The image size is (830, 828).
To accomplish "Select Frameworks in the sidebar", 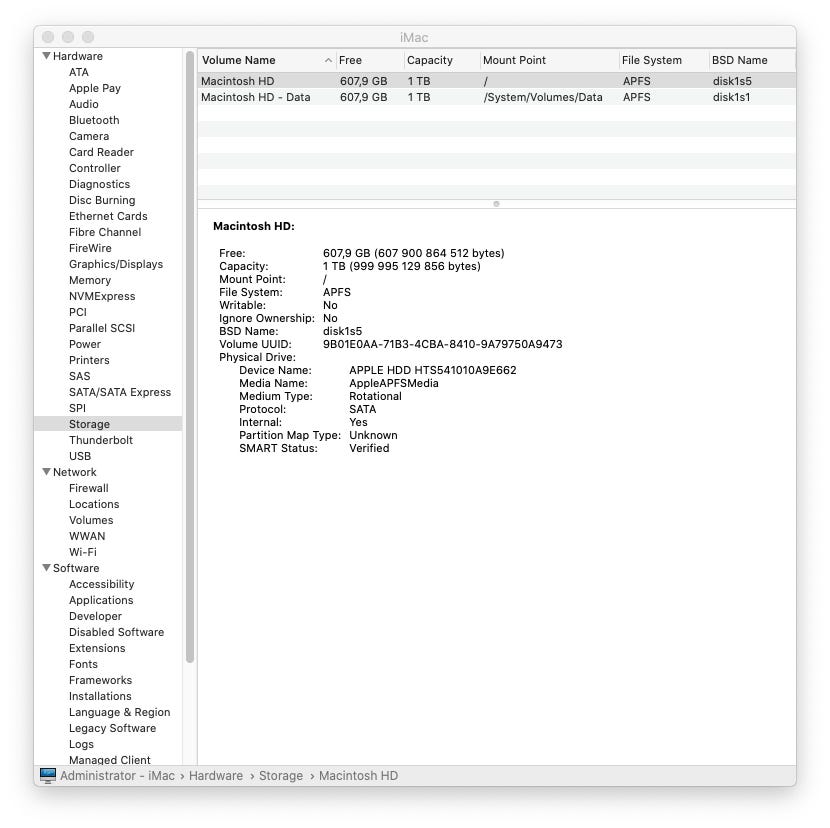I will (101, 680).
